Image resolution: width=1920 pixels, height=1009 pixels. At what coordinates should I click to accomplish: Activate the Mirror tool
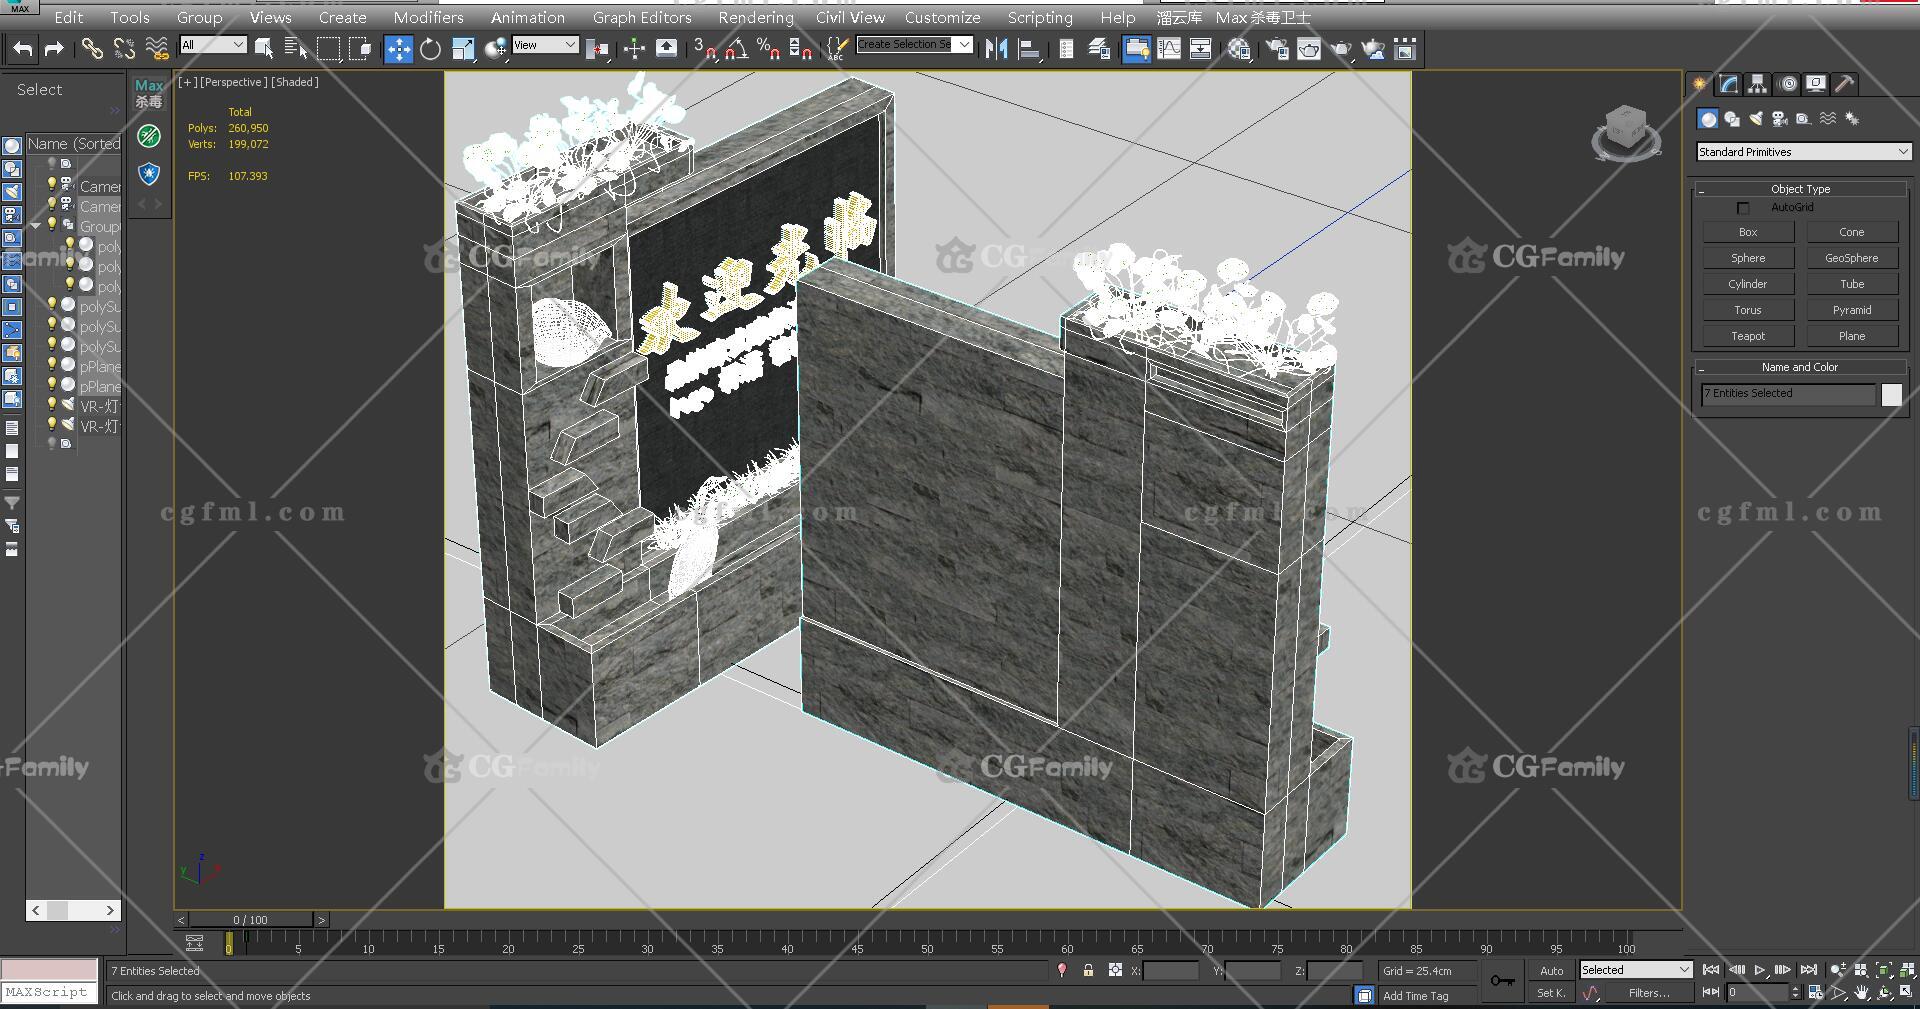click(x=996, y=49)
